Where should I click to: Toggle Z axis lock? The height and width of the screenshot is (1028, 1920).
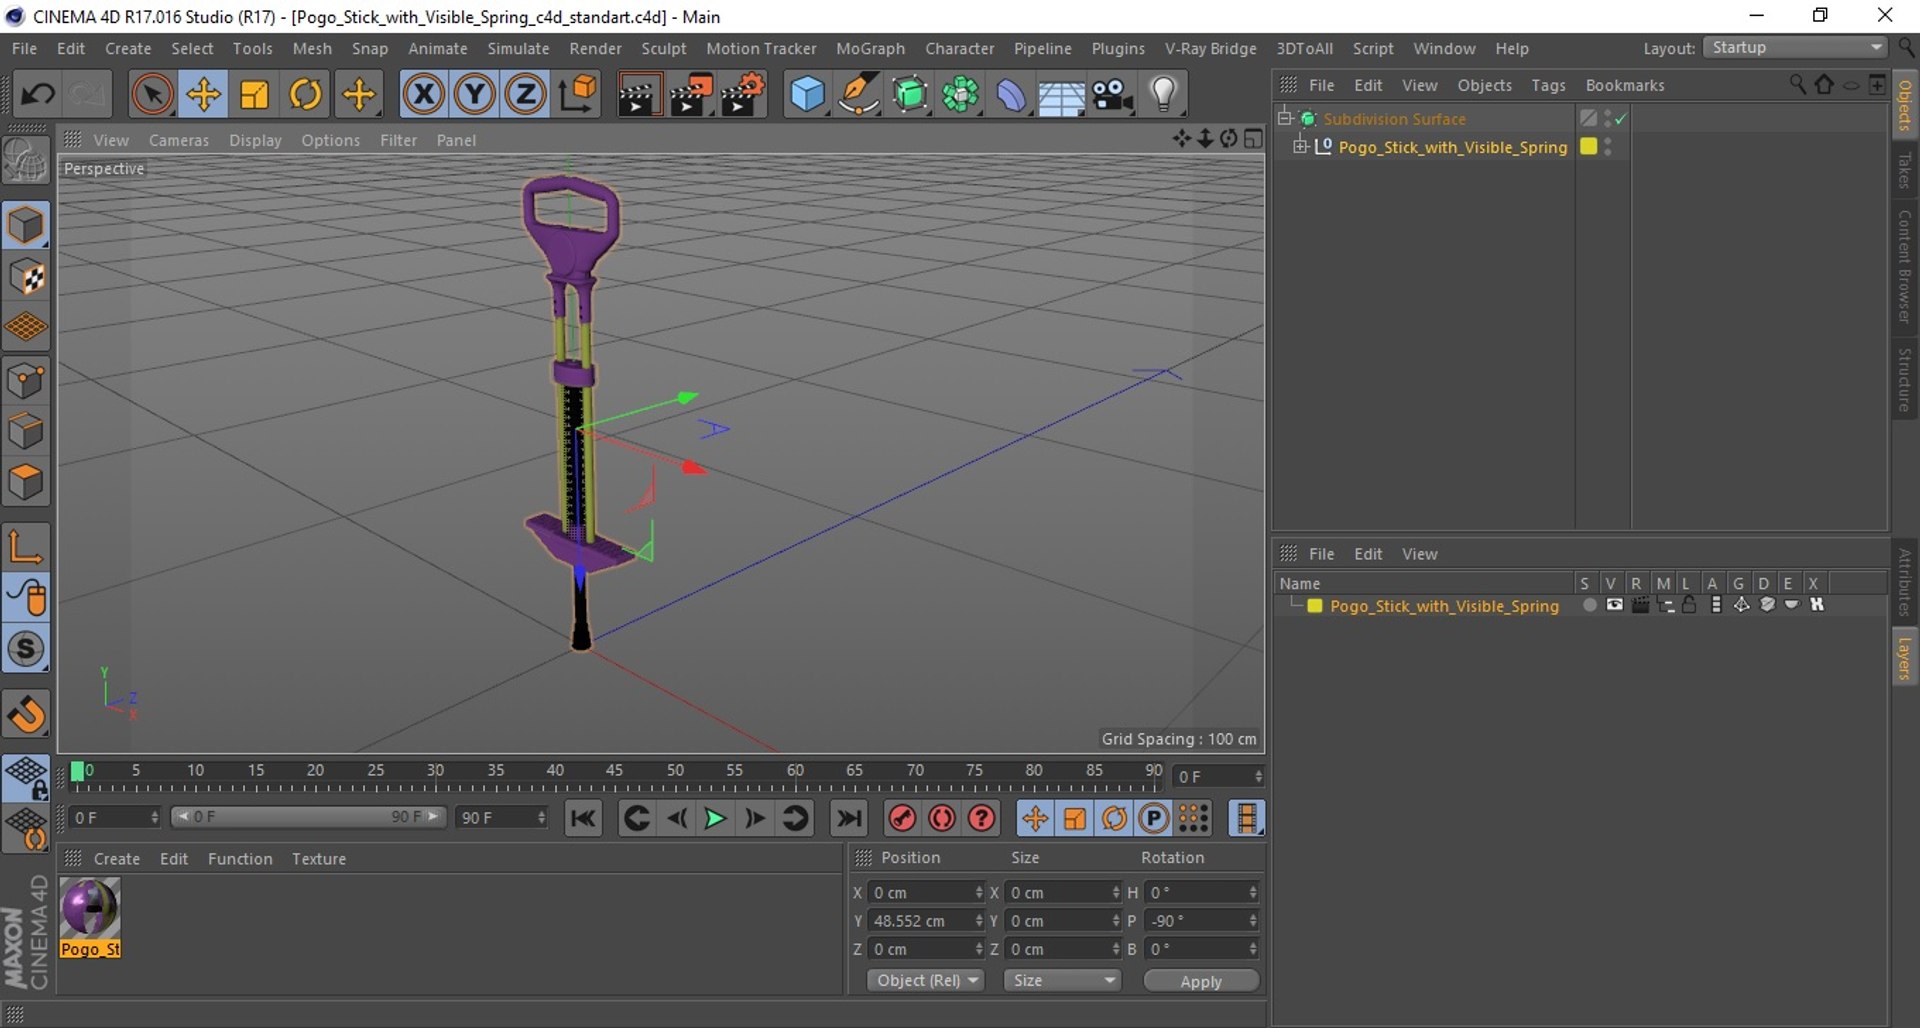click(525, 95)
